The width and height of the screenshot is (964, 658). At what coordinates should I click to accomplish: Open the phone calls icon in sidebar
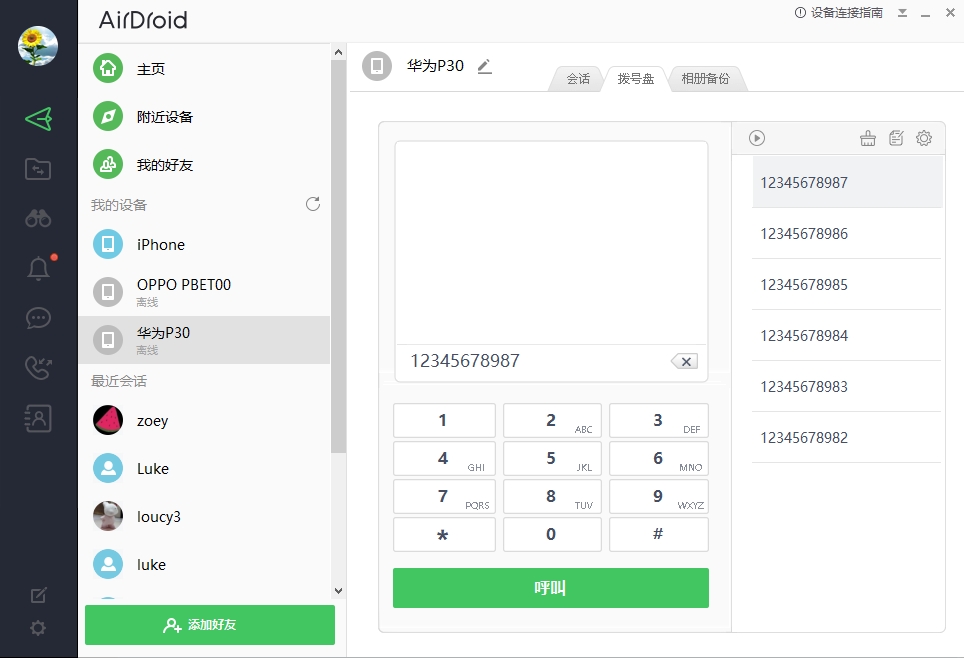(38, 368)
